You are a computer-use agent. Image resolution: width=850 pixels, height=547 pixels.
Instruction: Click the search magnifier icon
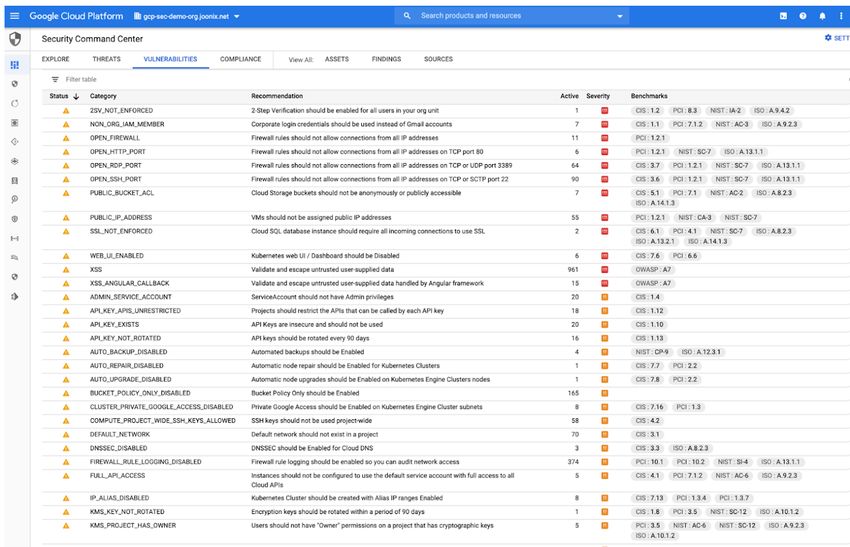[x=407, y=16]
